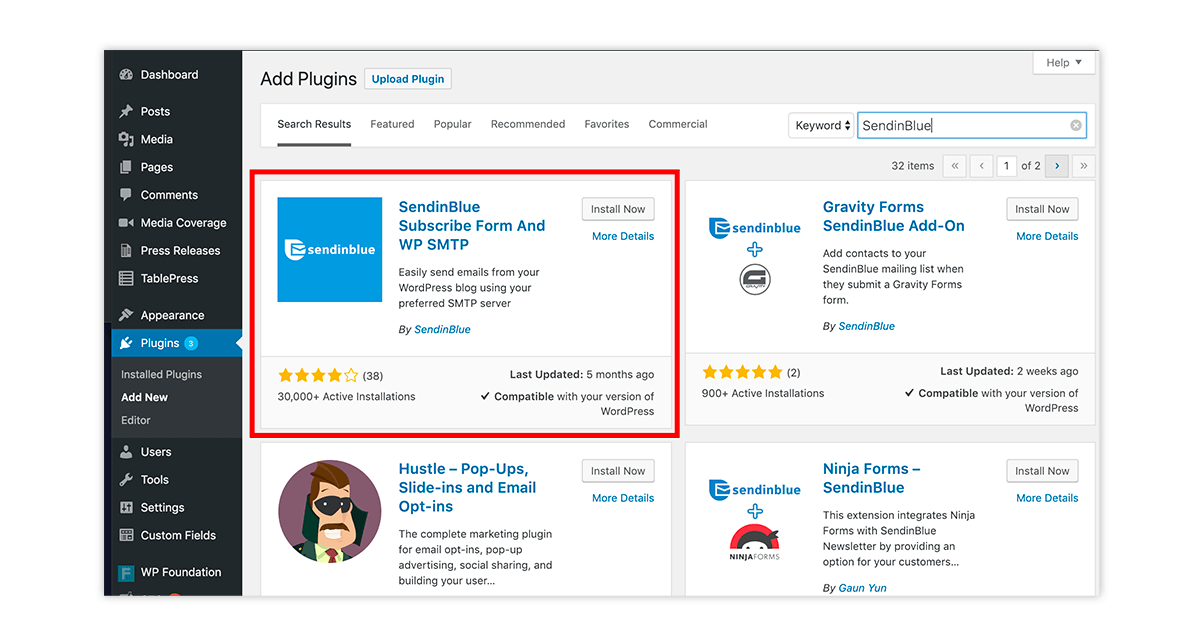Open the Press Releases menu item
Image resolution: width=1200 pixels, height=628 pixels.
[173, 251]
